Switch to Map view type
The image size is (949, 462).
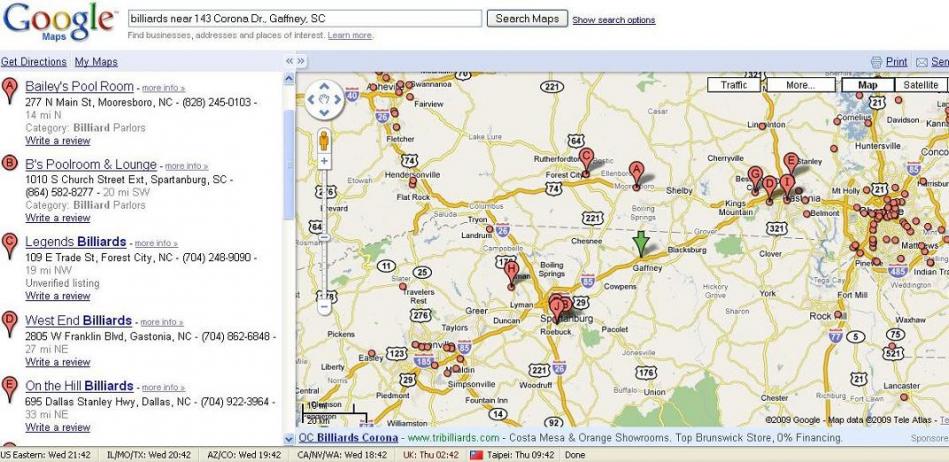pos(867,86)
